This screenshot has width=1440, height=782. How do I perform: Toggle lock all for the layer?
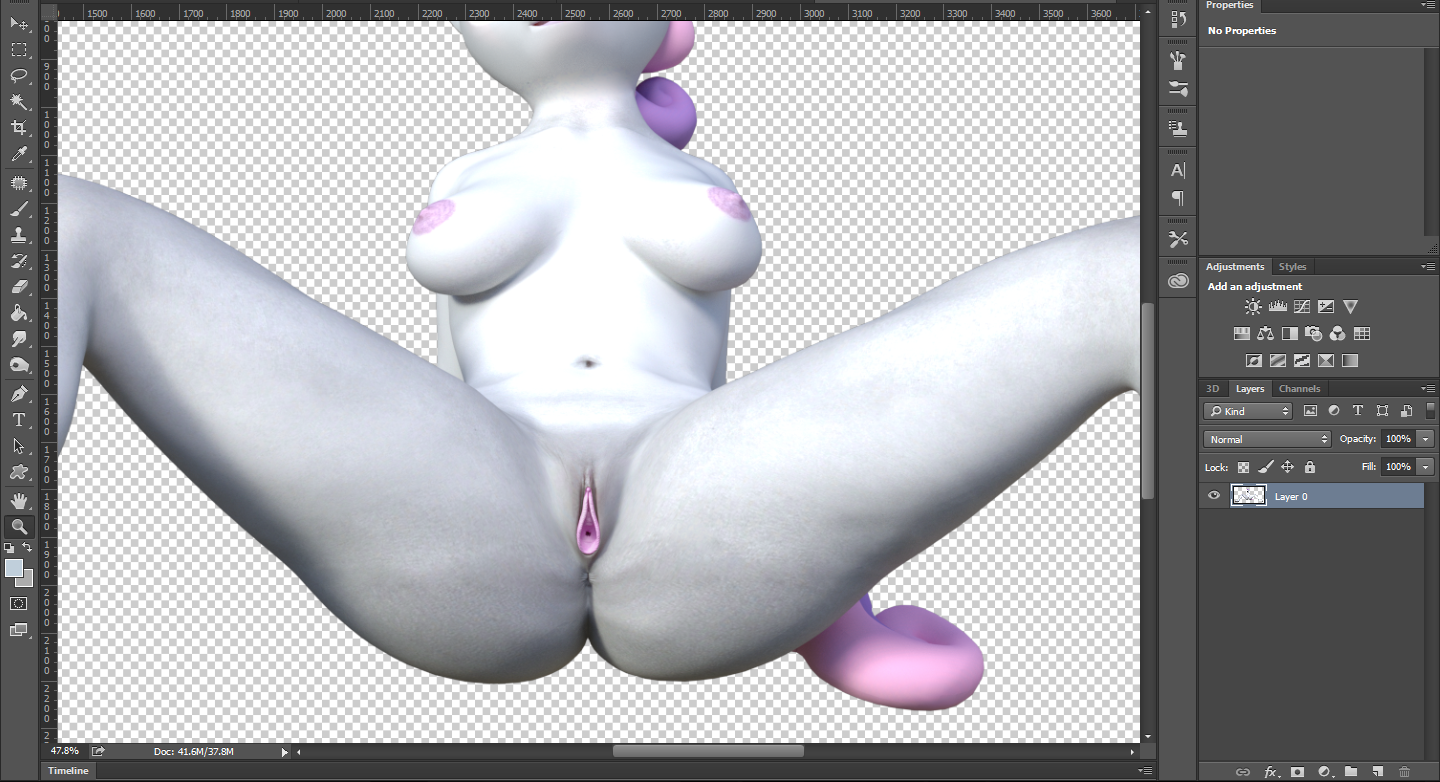tap(1310, 467)
